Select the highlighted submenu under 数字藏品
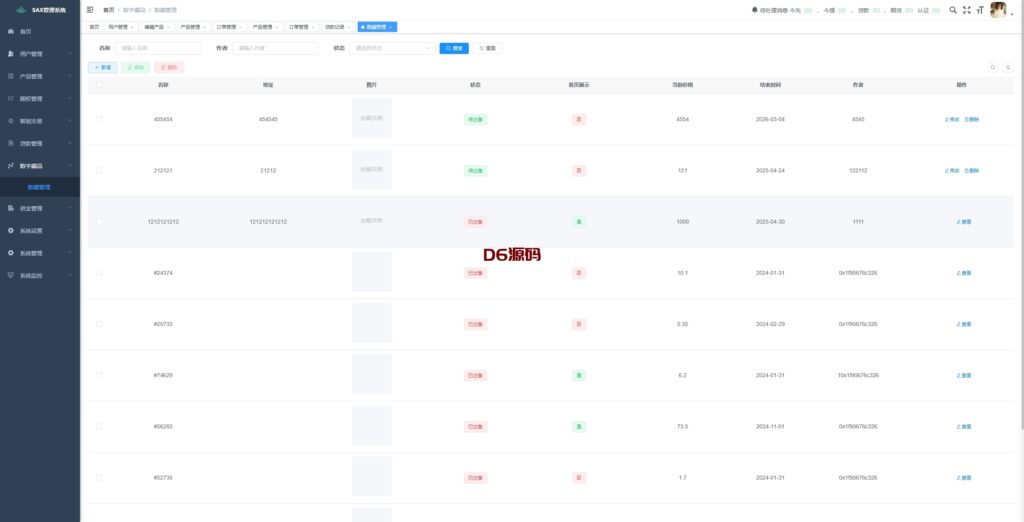The height and width of the screenshot is (522, 1024). pos(40,188)
